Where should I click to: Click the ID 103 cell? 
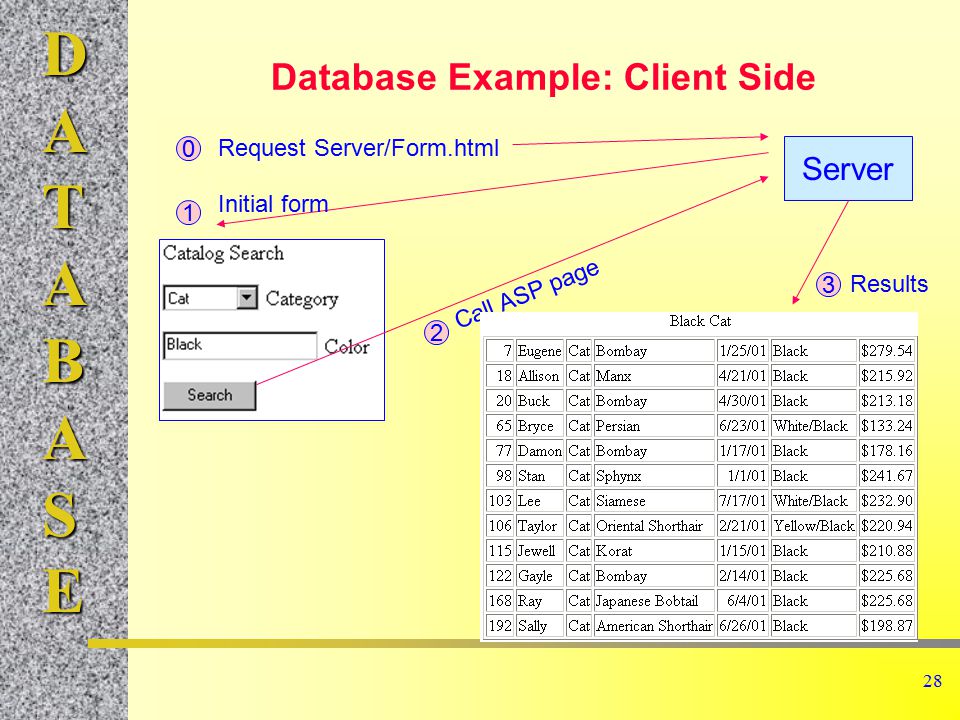click(500, 501)
